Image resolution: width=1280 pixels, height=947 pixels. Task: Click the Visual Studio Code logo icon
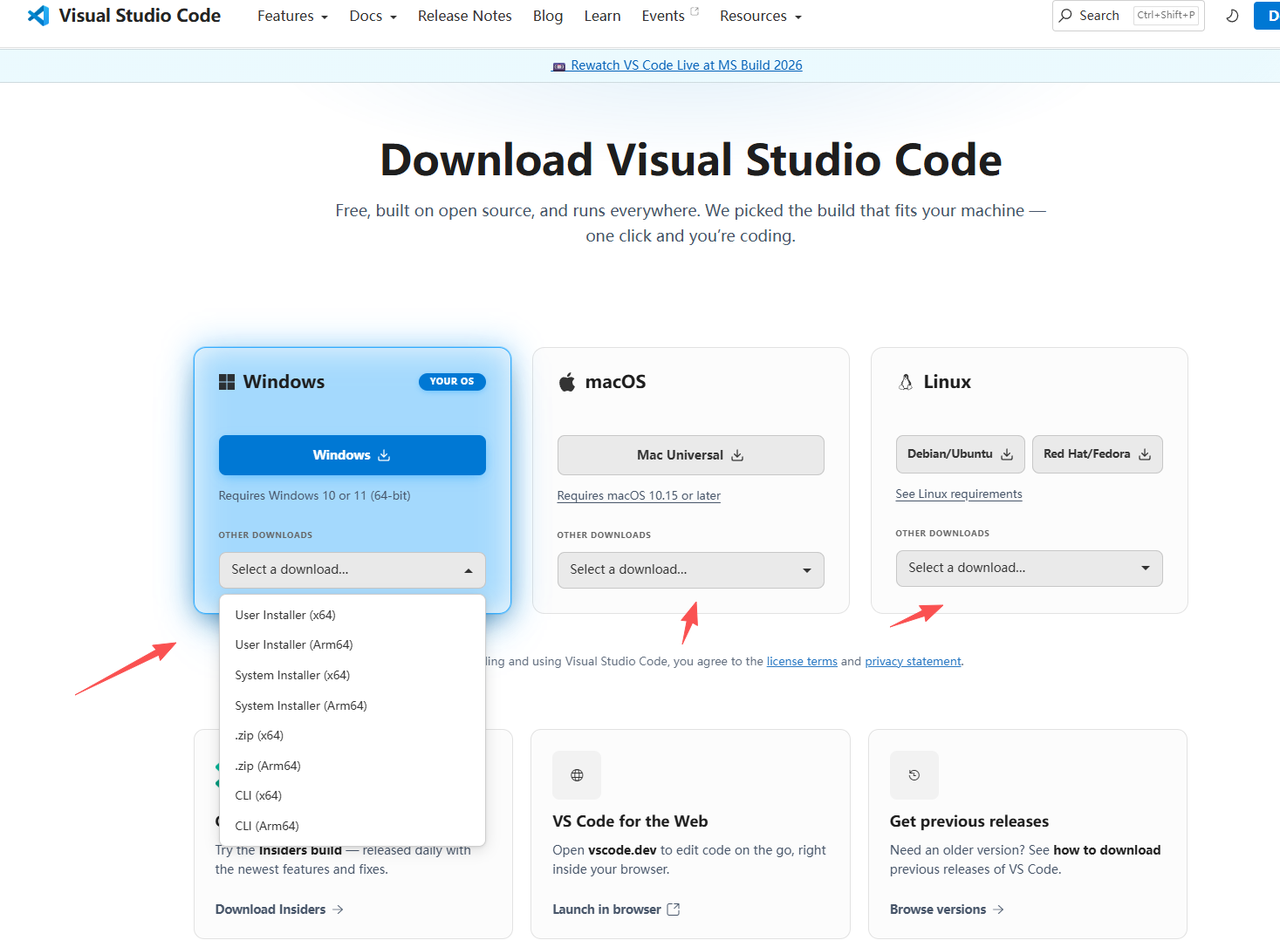click(39, 16)
